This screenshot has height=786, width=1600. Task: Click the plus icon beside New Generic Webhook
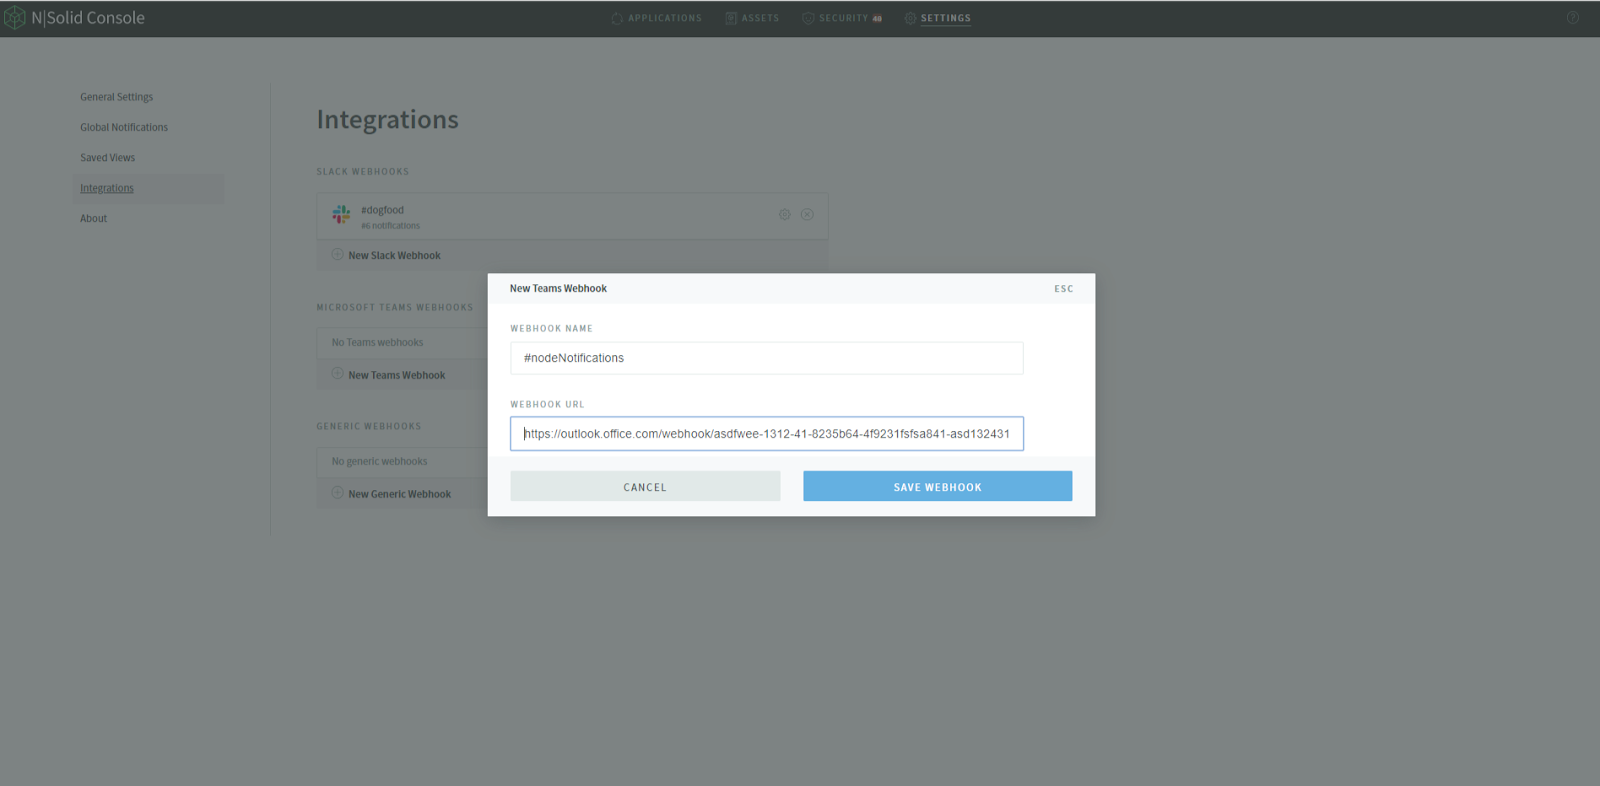(x=337, y=493)
